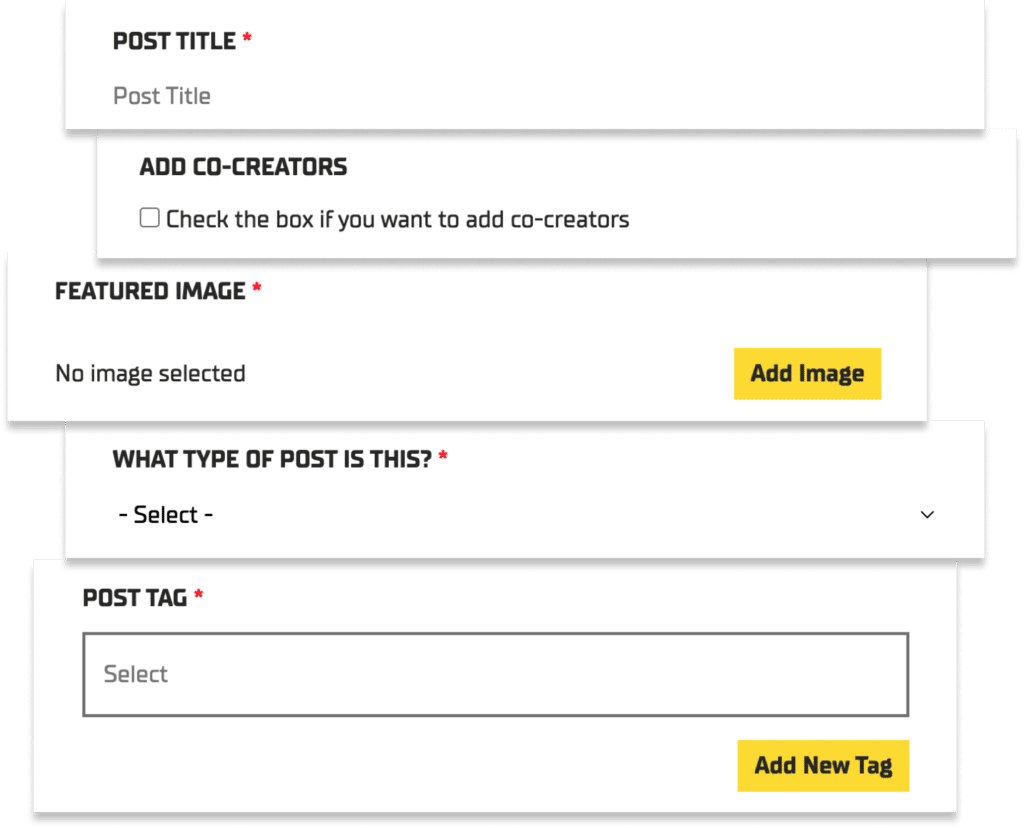Click the asterisk after "What type of post"
This screenshot has width=1024, height=828.
(443, 458)
